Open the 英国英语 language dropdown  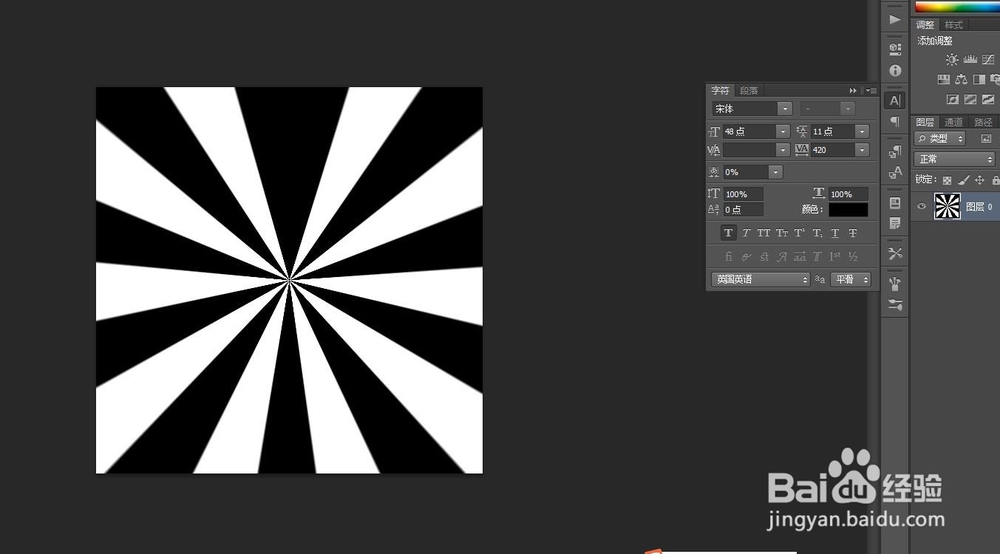click(x=760, y=279)
